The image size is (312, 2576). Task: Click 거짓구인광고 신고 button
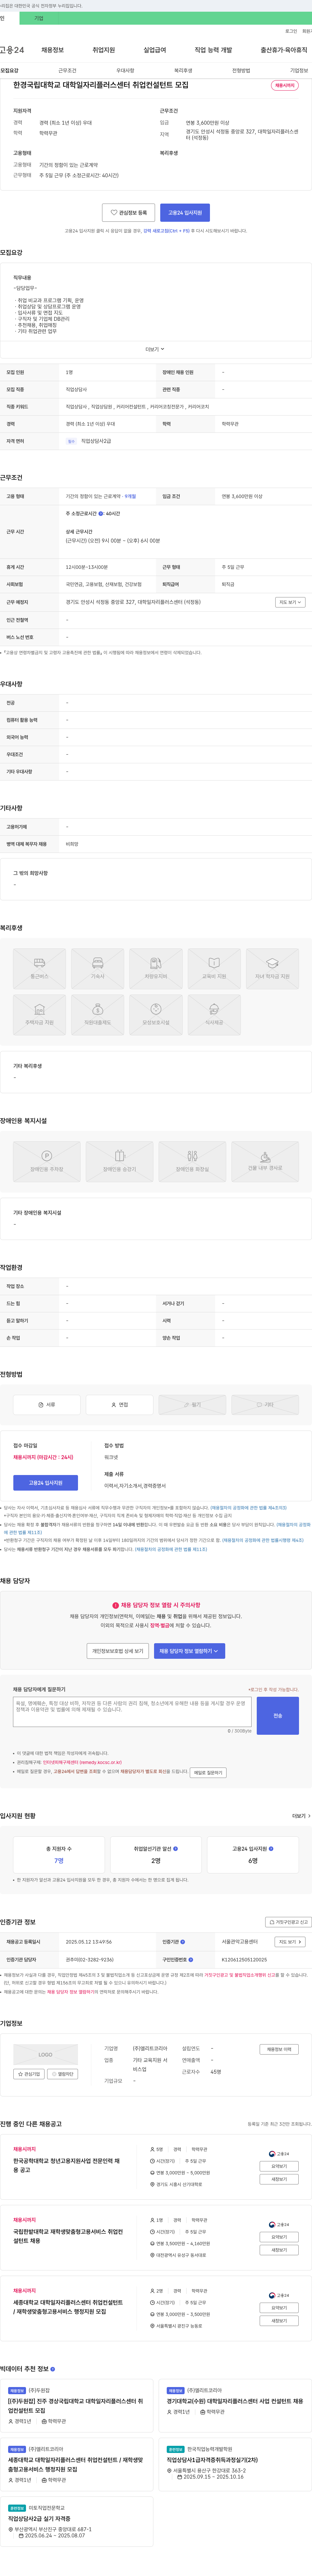tap(288, 1922)
